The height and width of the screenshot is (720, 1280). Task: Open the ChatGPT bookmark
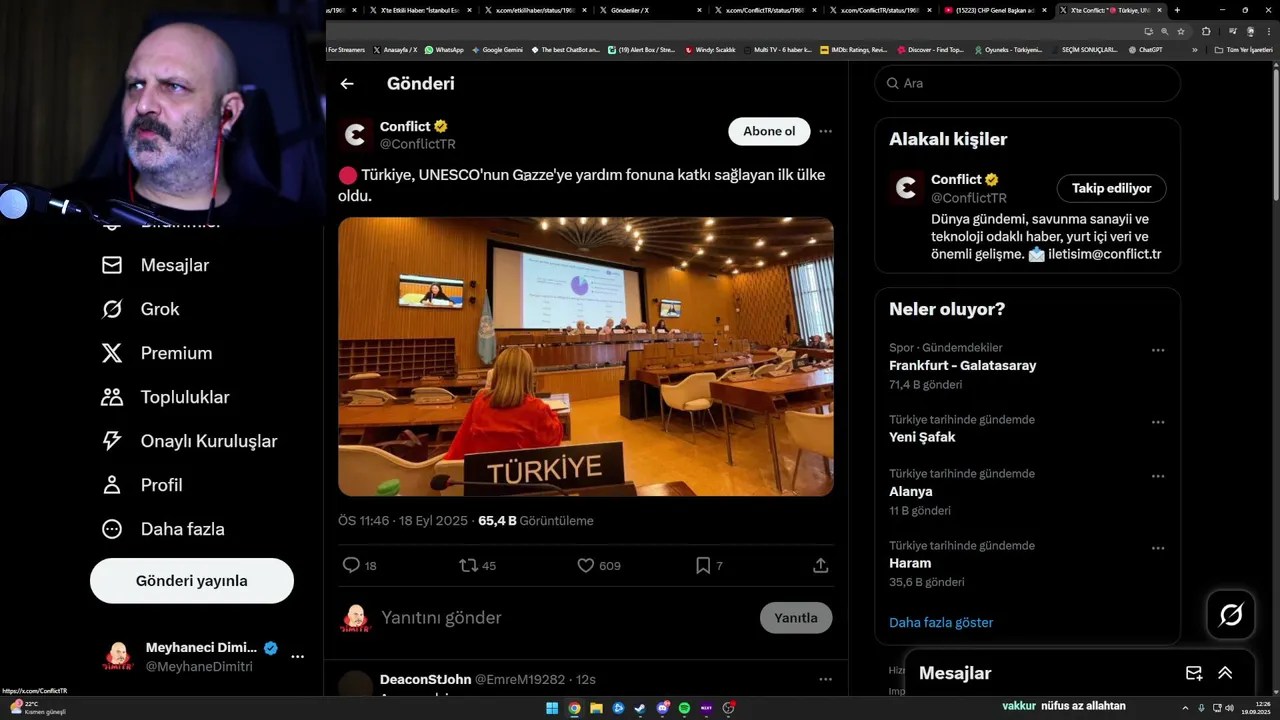(1145, 49)
